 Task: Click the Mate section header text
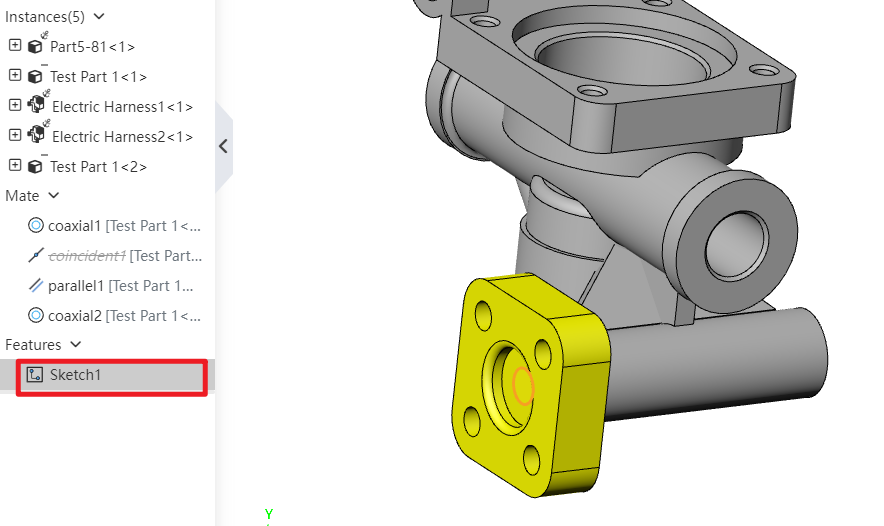click(22, 196)
